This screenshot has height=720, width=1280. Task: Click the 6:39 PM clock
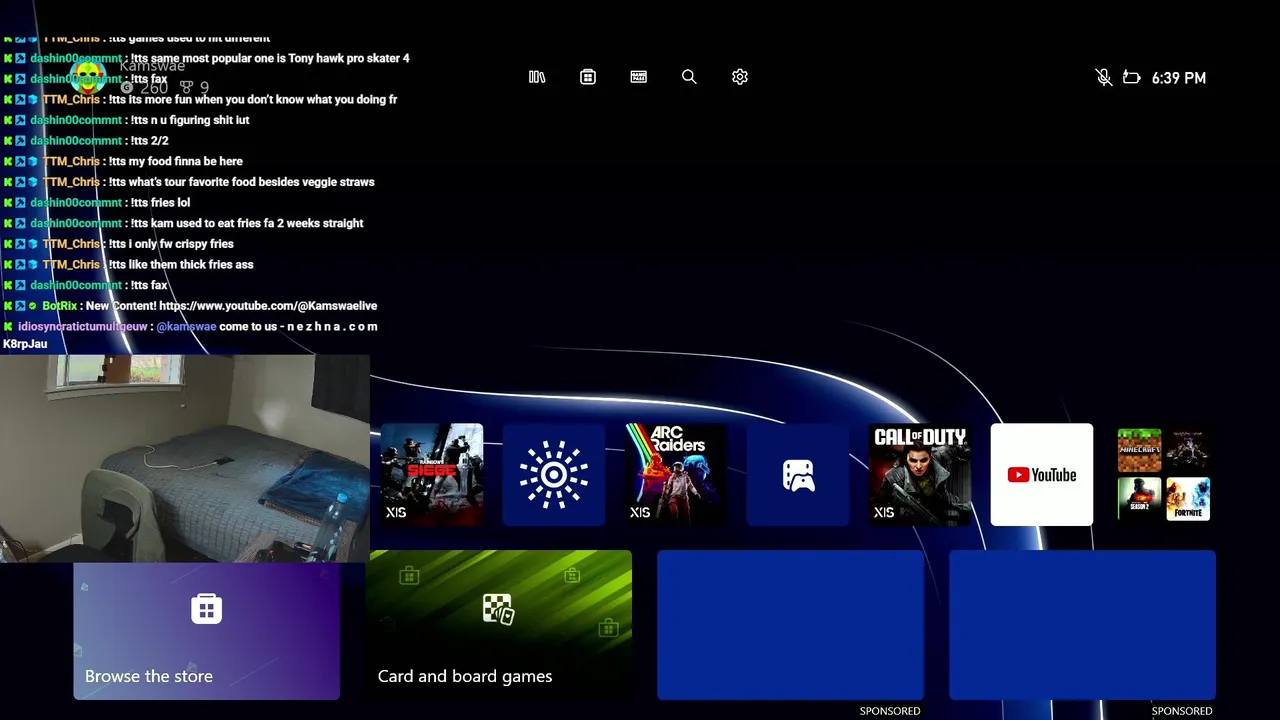[x=1179, y=78]
